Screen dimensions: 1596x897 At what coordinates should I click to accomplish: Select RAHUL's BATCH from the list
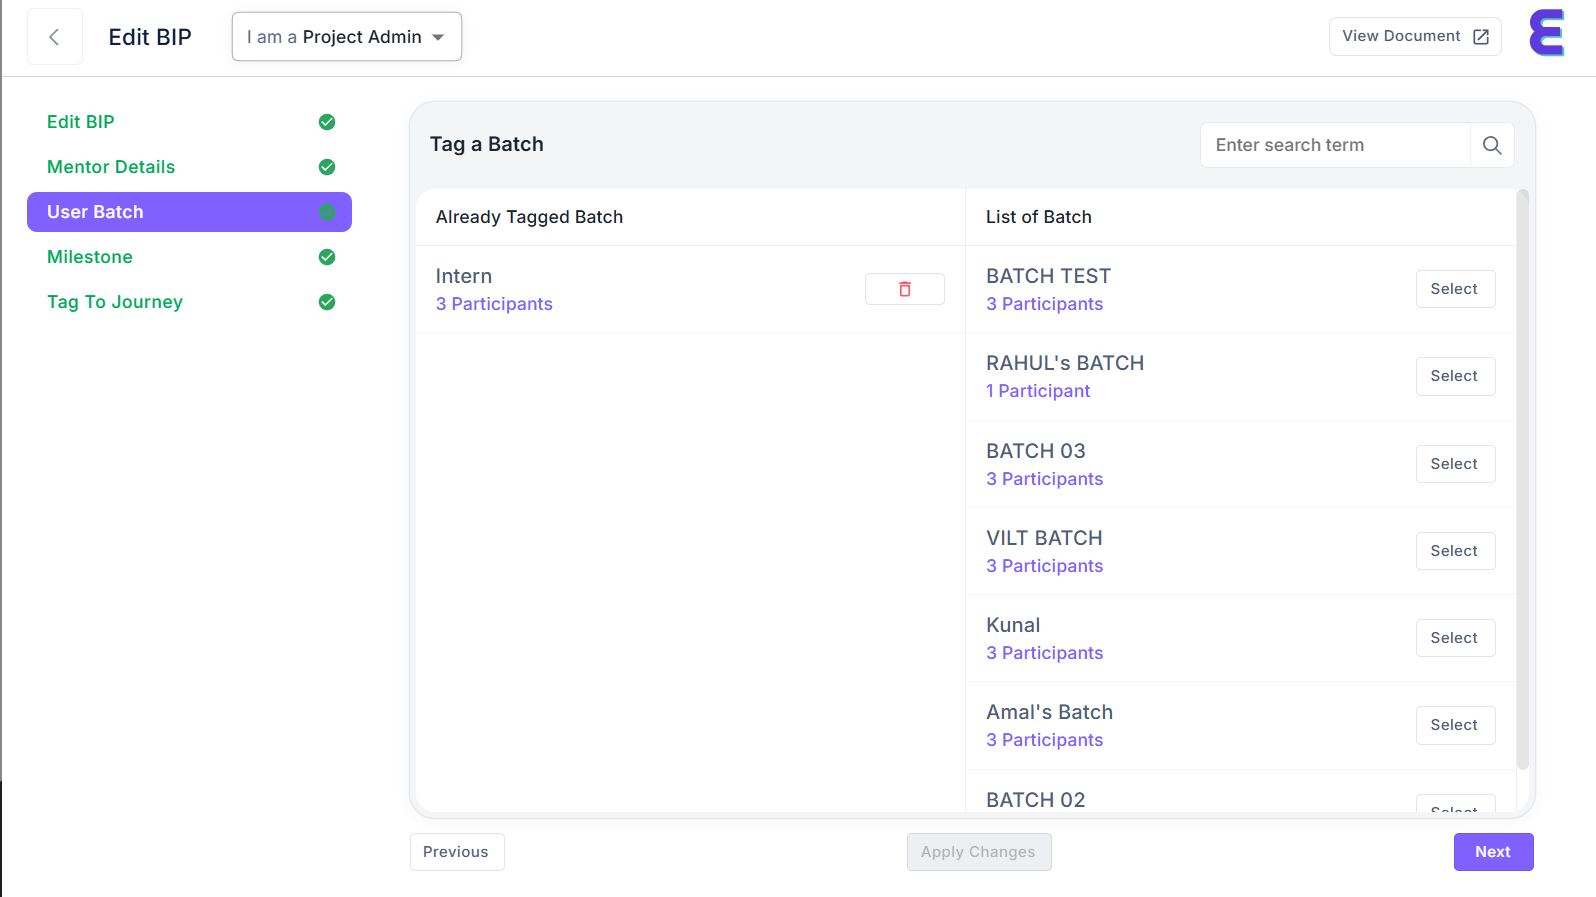(1454, 376)
